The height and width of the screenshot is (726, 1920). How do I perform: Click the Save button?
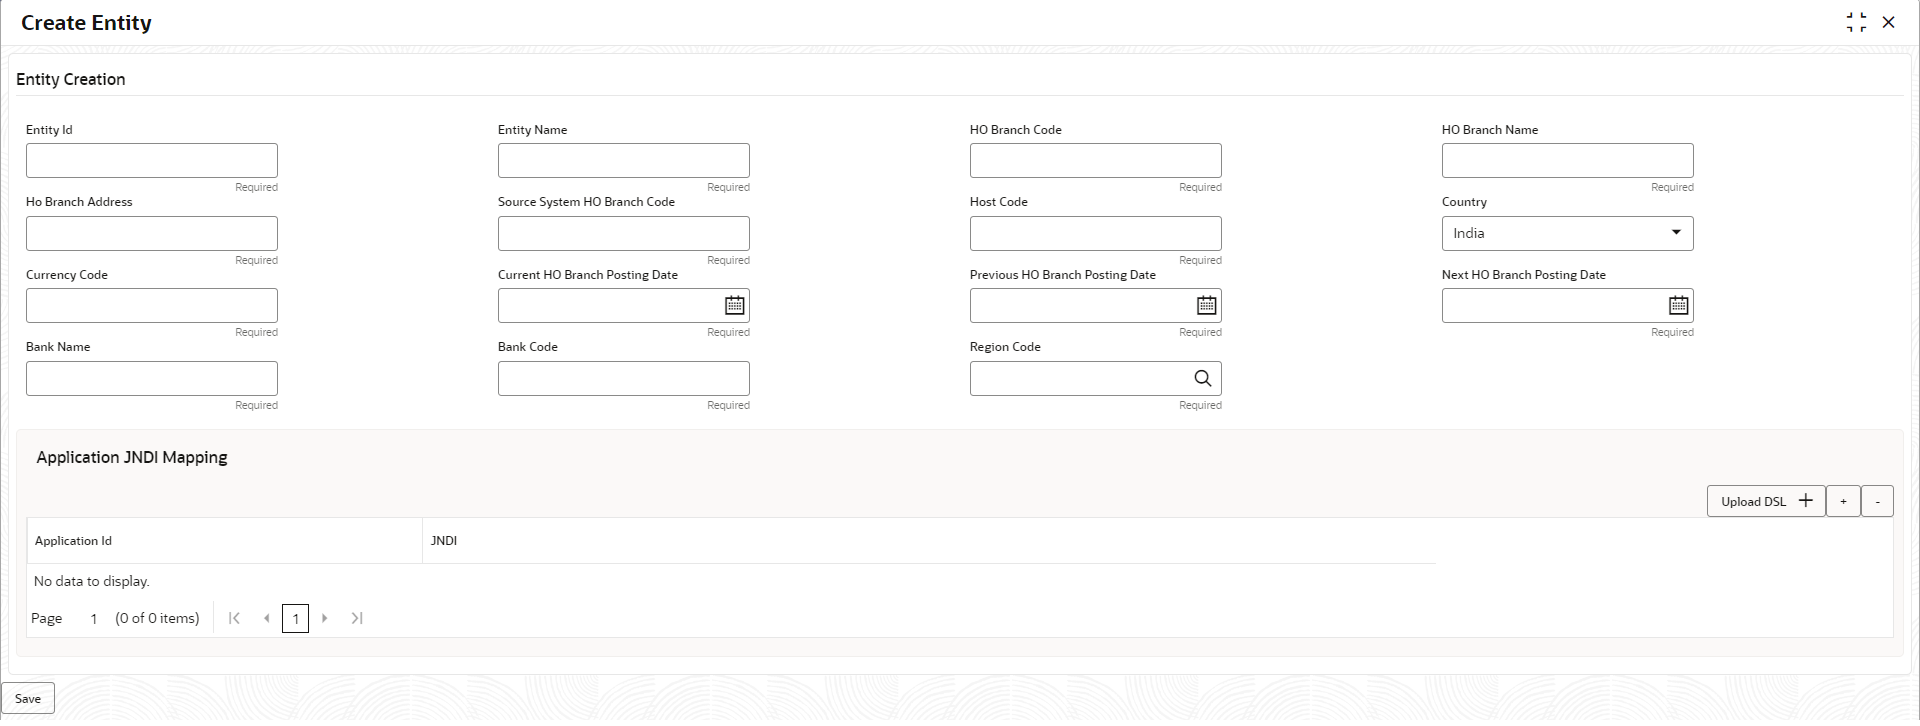[28, 699]
